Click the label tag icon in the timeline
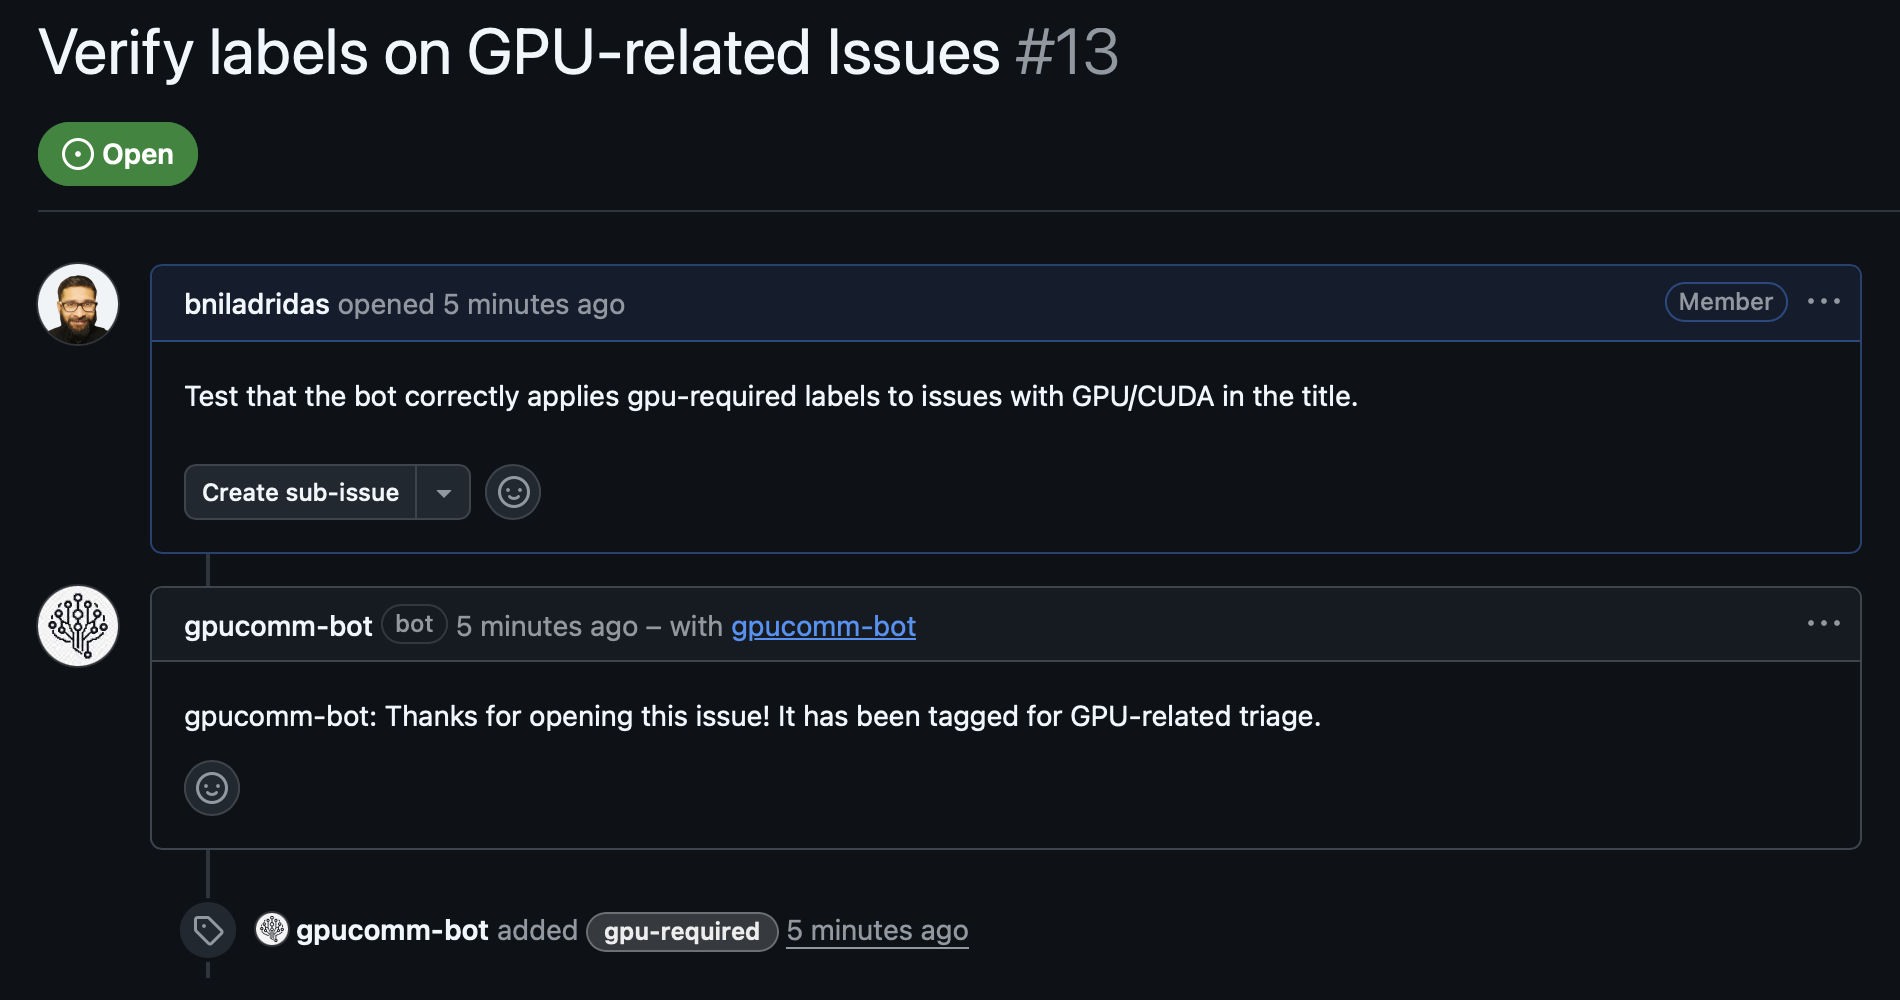Image resolution: width=1900 pixels, height=1000 pixels. 208,930
